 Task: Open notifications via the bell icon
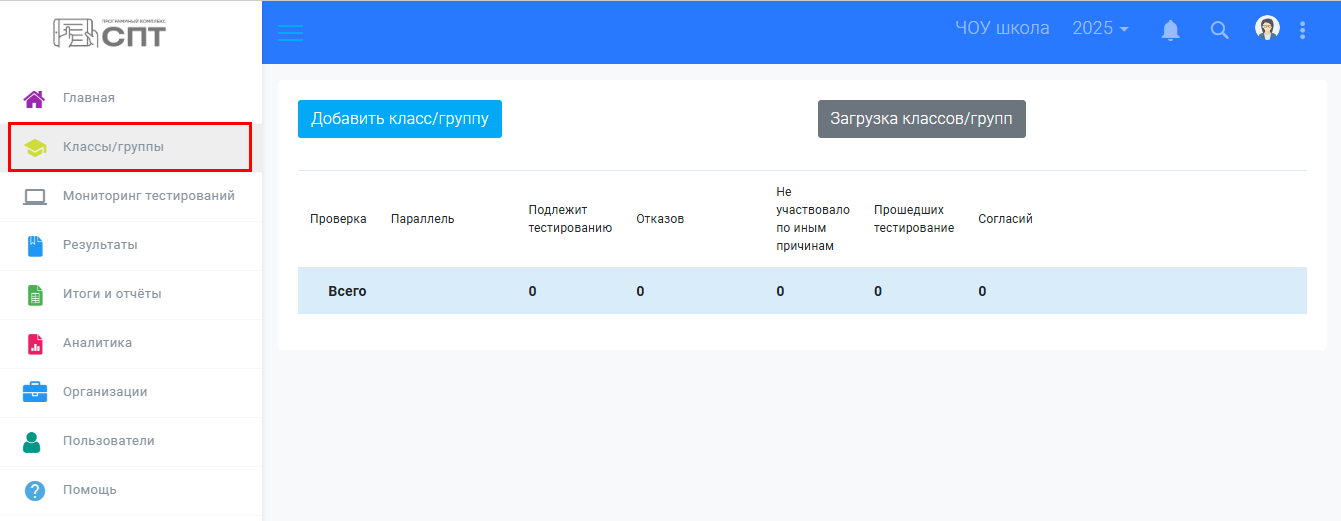1170,31
